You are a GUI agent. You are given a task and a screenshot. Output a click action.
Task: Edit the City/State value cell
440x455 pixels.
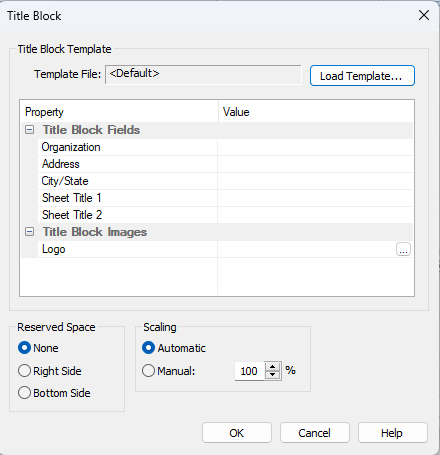[315, 181]
